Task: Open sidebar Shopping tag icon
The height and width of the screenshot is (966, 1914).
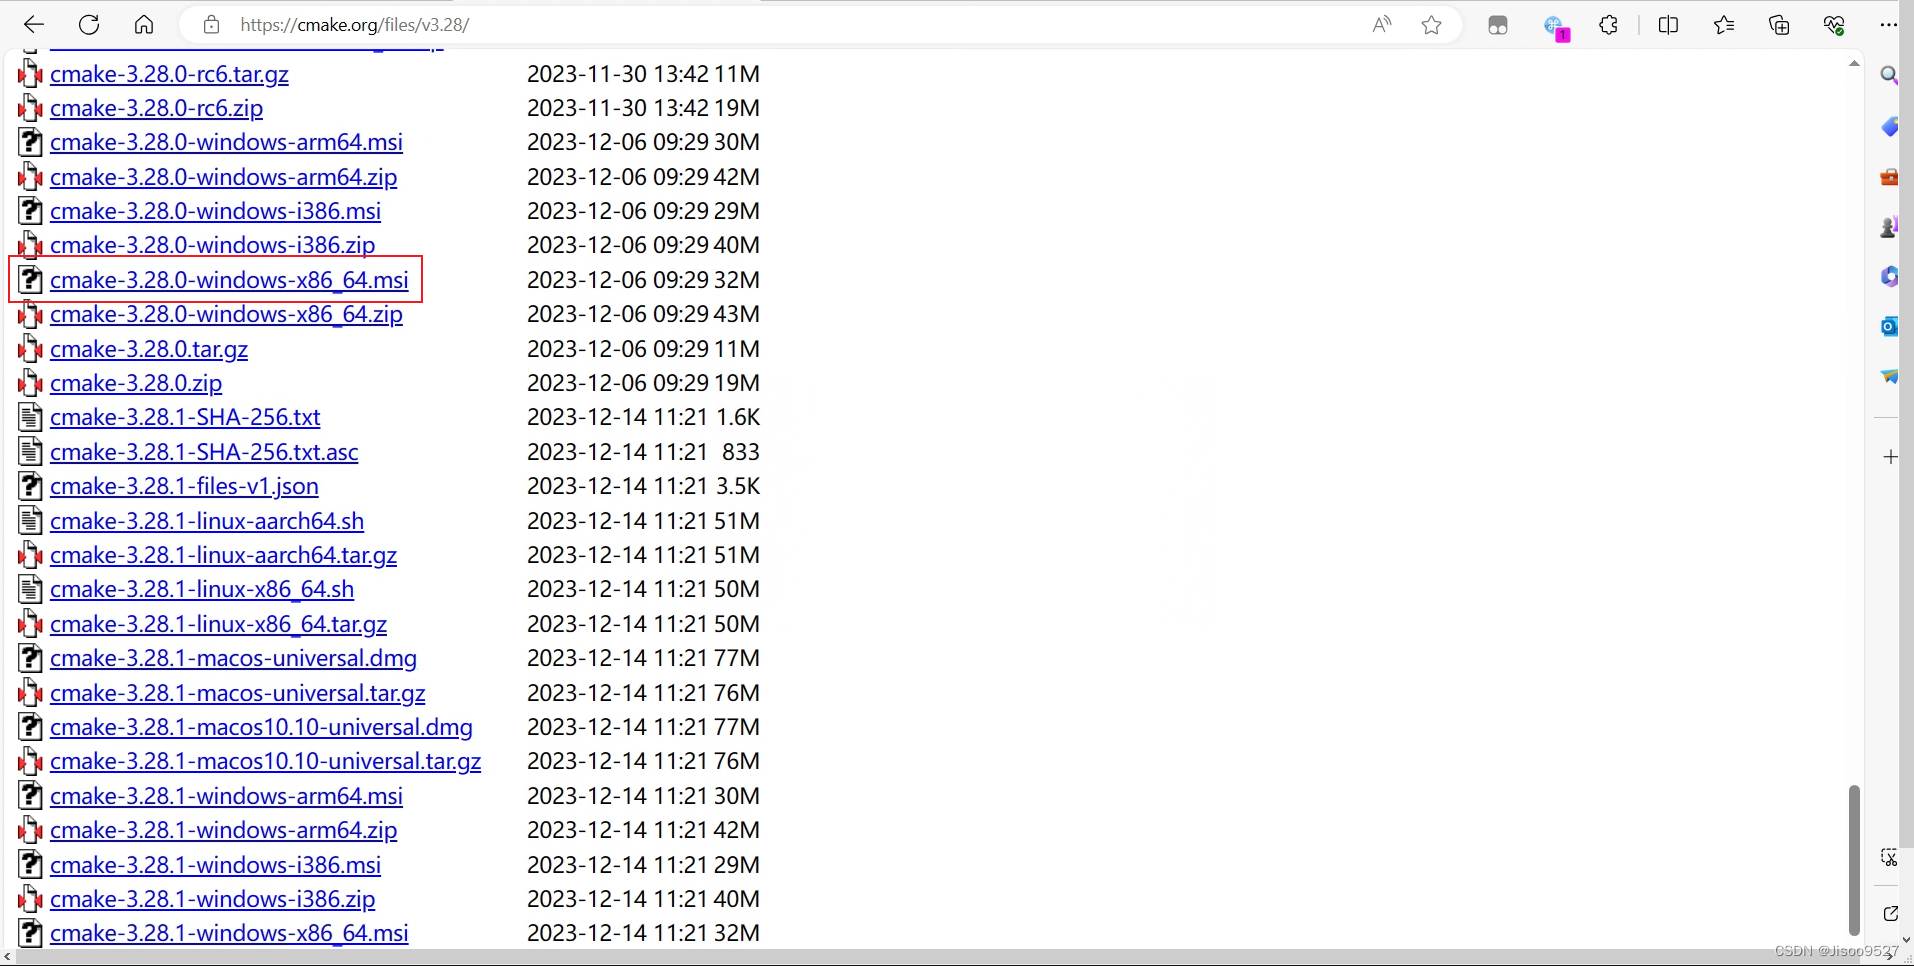Action: tap(1889, 127)
